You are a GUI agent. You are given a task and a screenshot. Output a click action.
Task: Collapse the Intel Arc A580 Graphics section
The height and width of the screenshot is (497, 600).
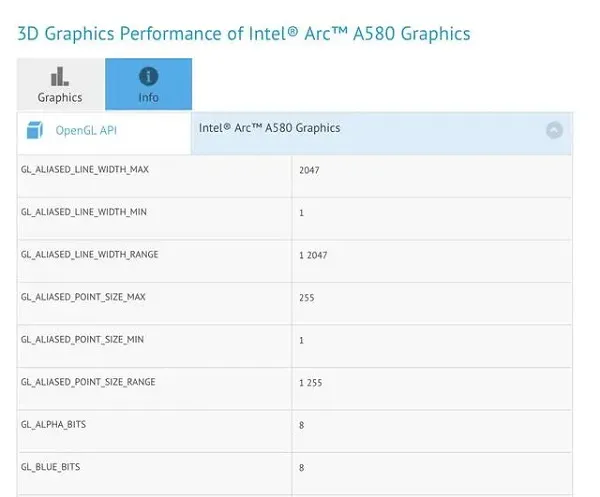point(554,130)
